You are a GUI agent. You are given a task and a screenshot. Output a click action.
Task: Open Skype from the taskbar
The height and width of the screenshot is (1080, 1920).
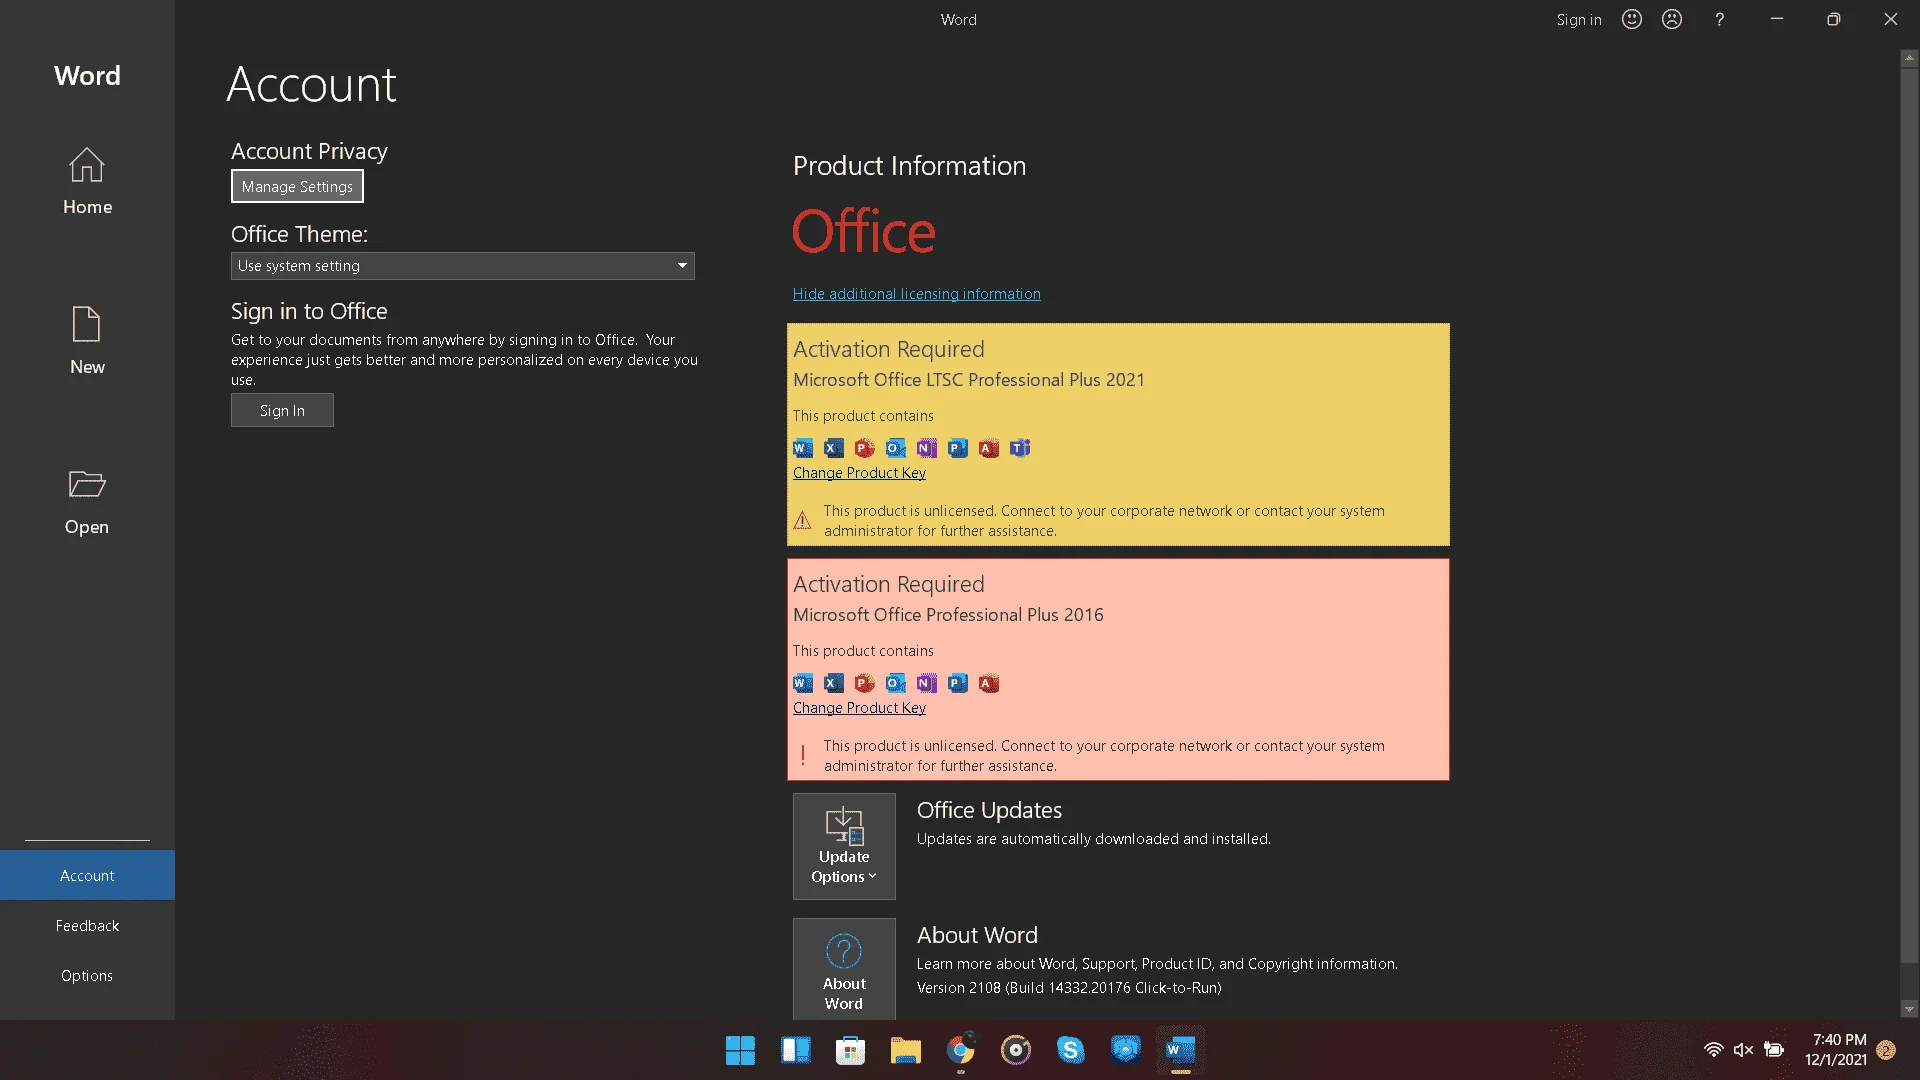coord(1070,1050)
